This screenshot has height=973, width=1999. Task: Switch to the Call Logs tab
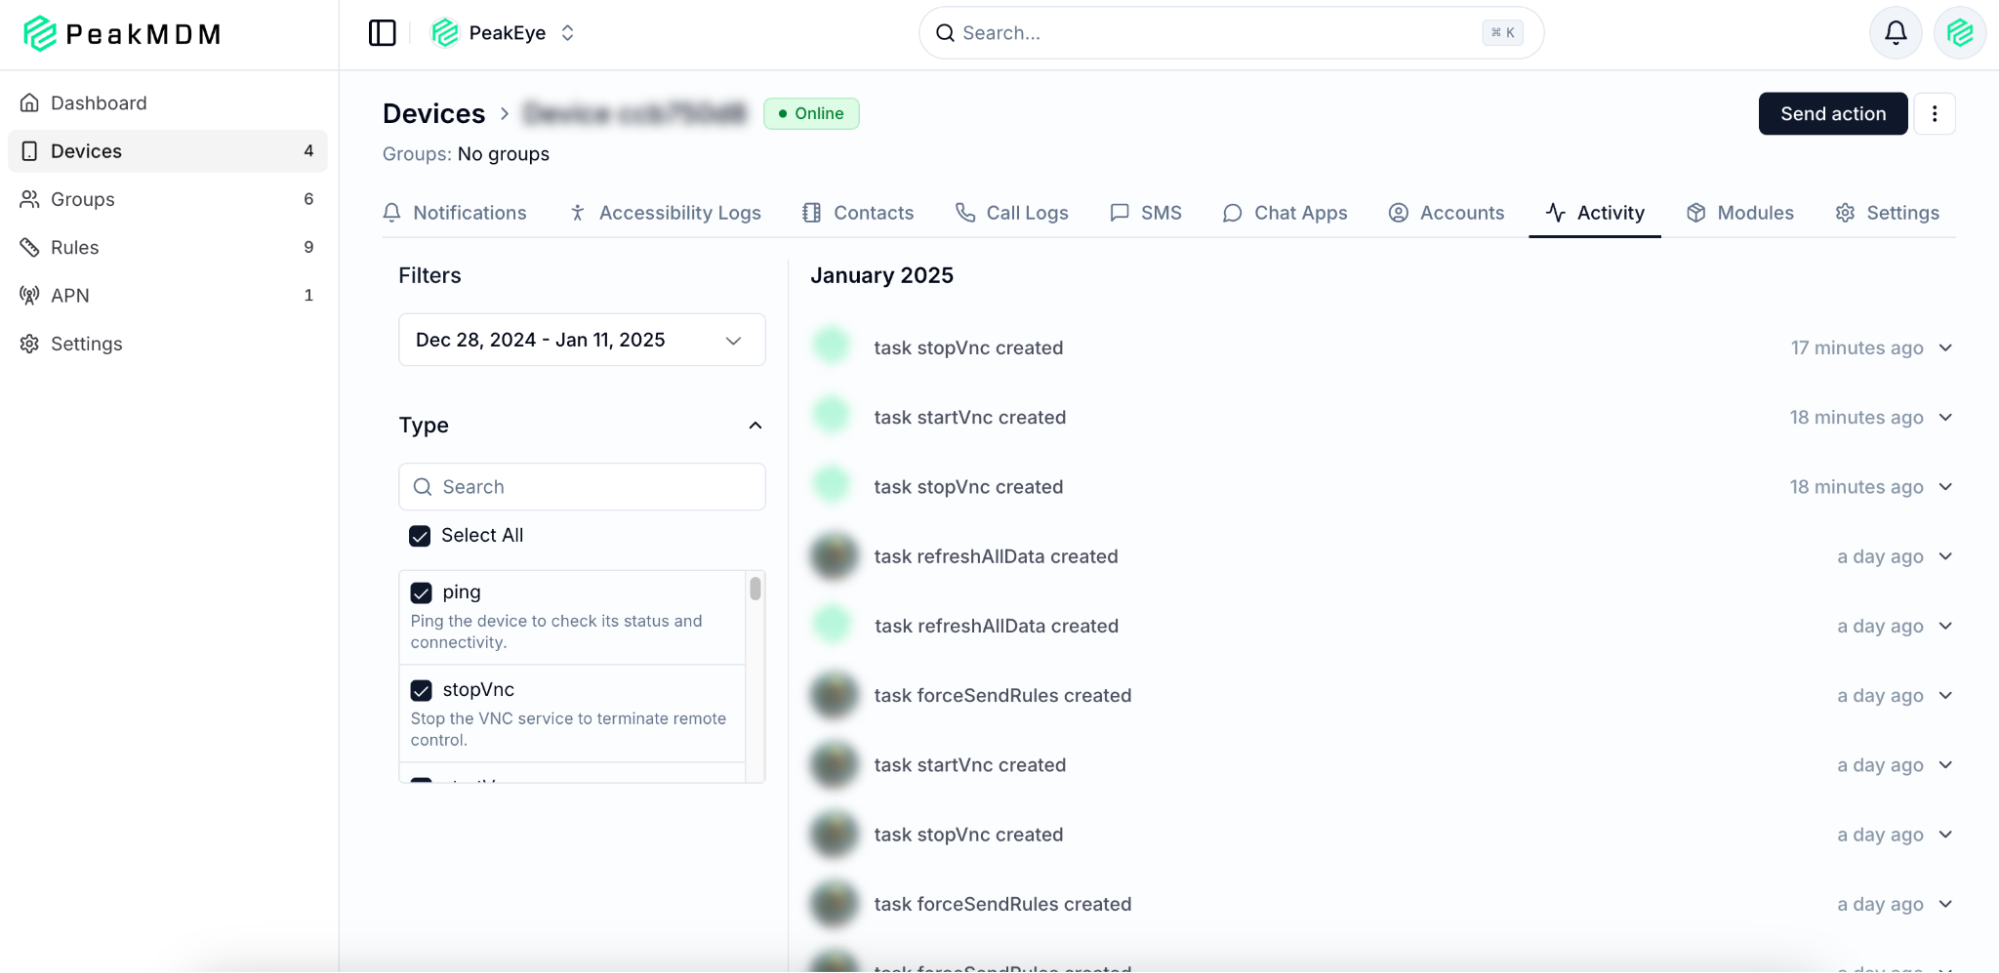(x=1012, y=213)
